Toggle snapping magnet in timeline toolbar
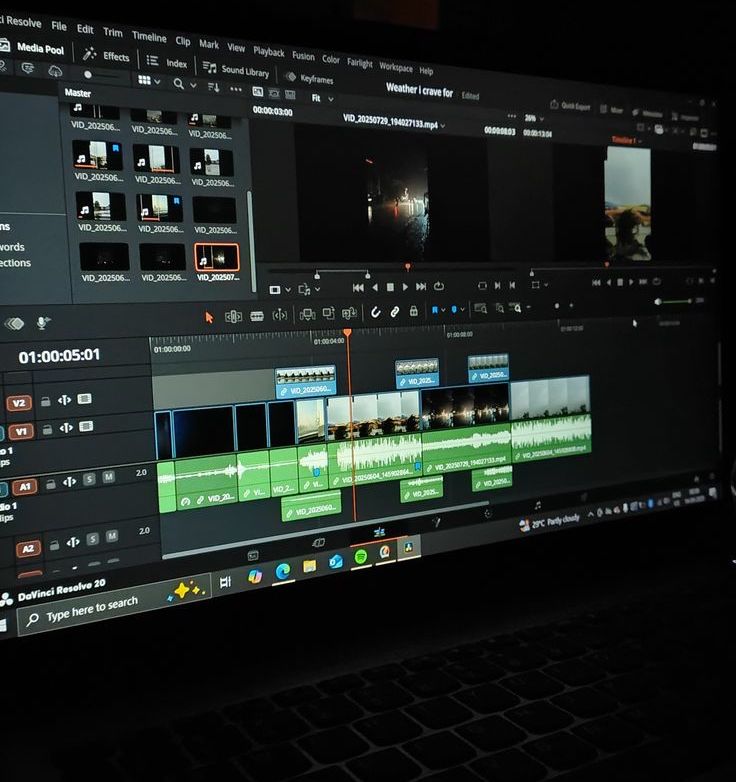 (x=375, y=312)
